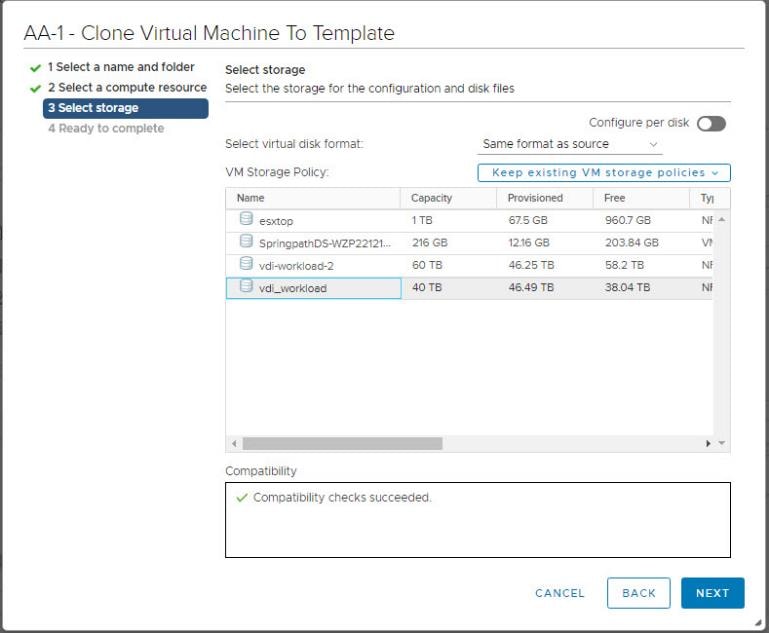Image resolution: width=769 pixels, height=633 pixels.
Task: Click the compatibility success checkmark icon
Action: (241, 497)
